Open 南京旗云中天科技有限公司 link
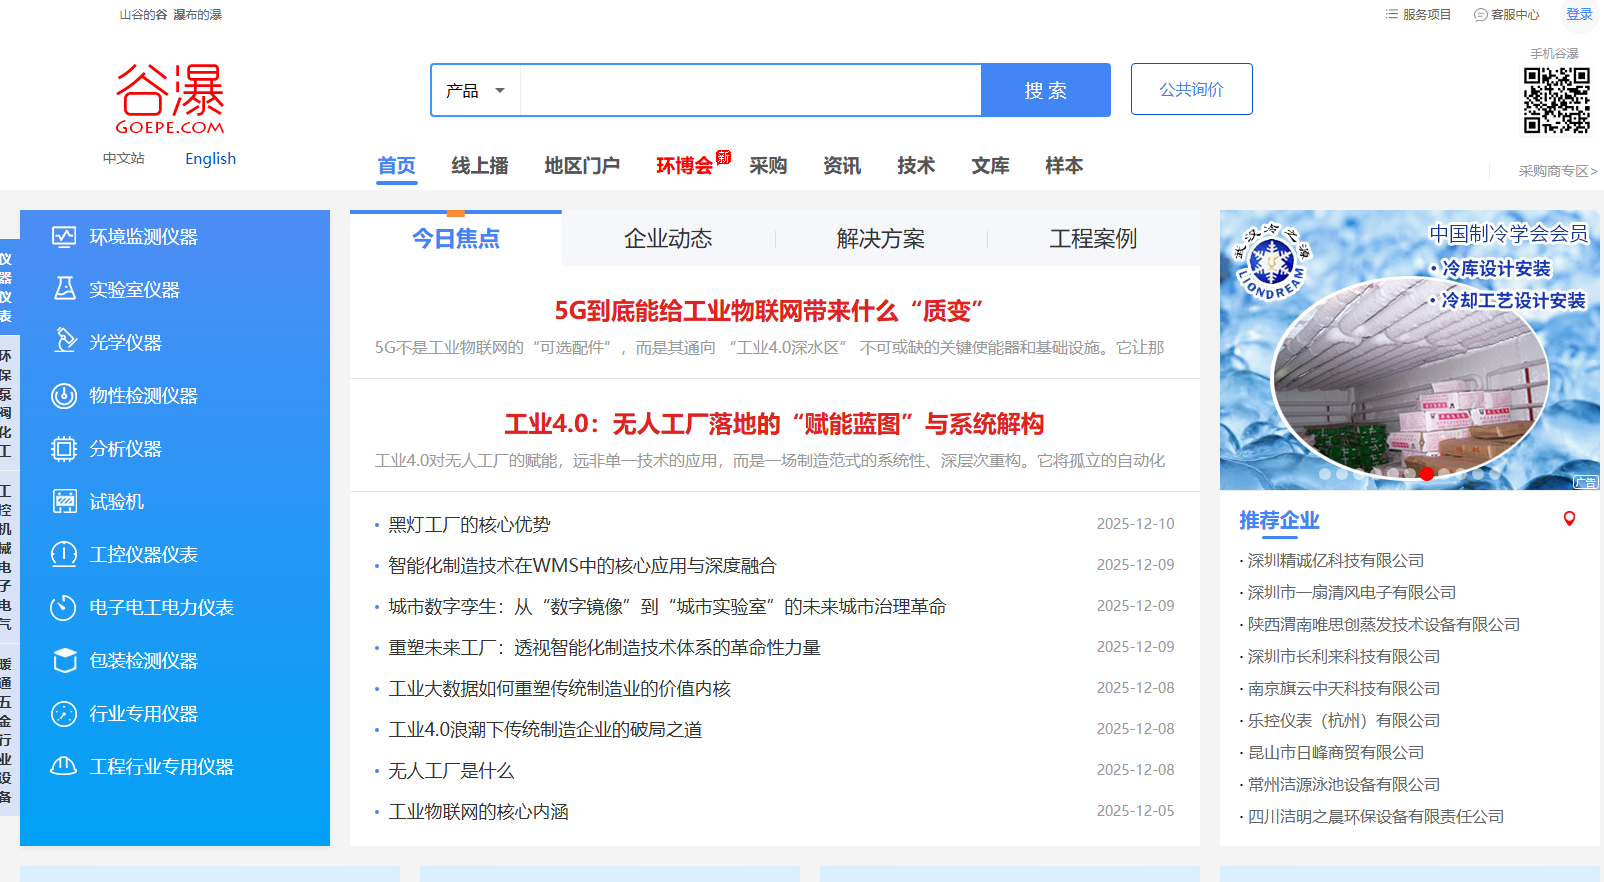The height and width of the screenshot is (882, 1604). [1344, 689]
